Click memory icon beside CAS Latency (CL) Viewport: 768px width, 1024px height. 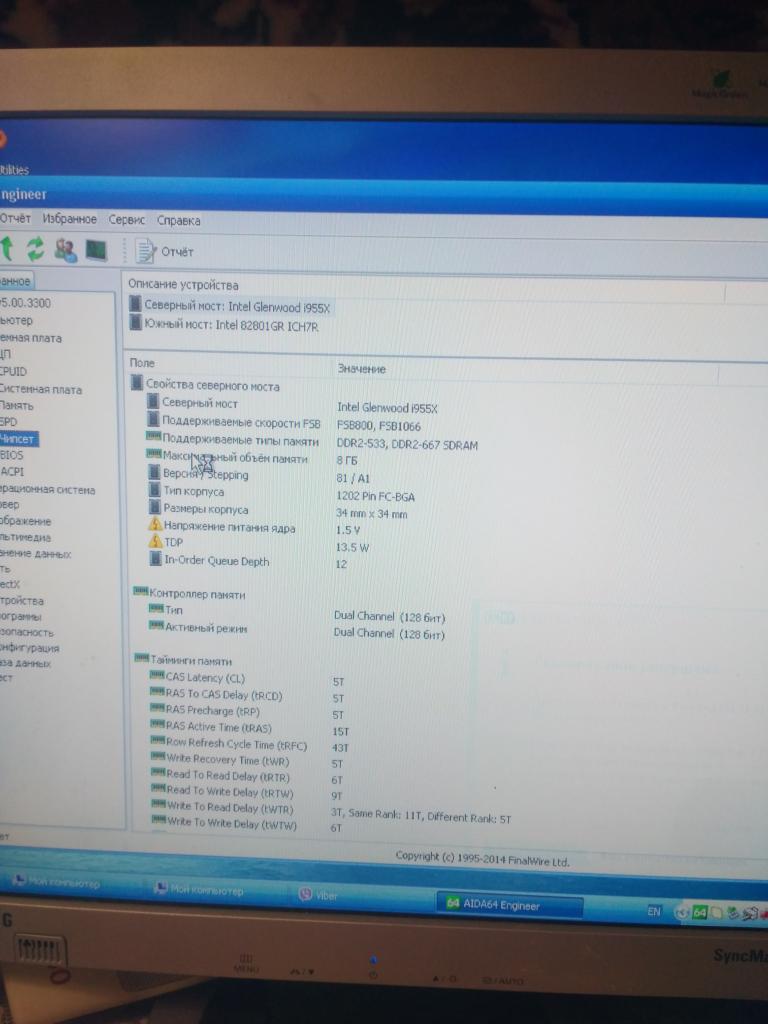[157, 675]
